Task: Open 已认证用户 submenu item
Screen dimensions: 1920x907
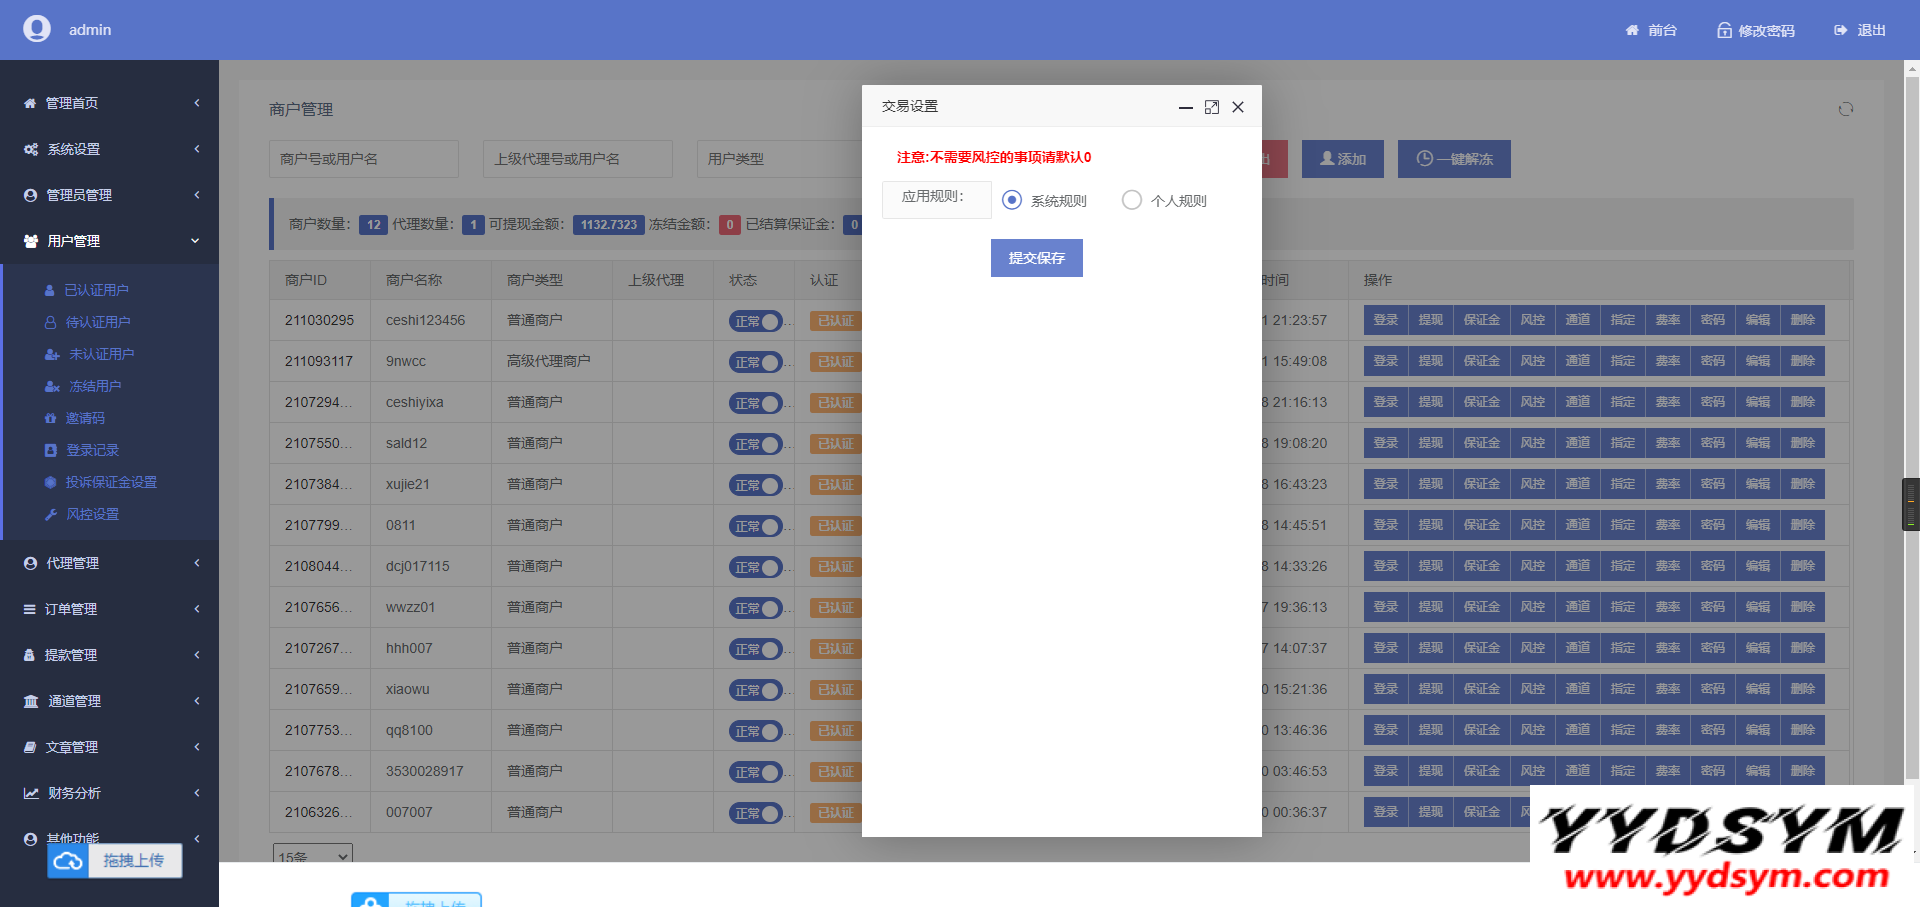Action: (x=96, y=290)
